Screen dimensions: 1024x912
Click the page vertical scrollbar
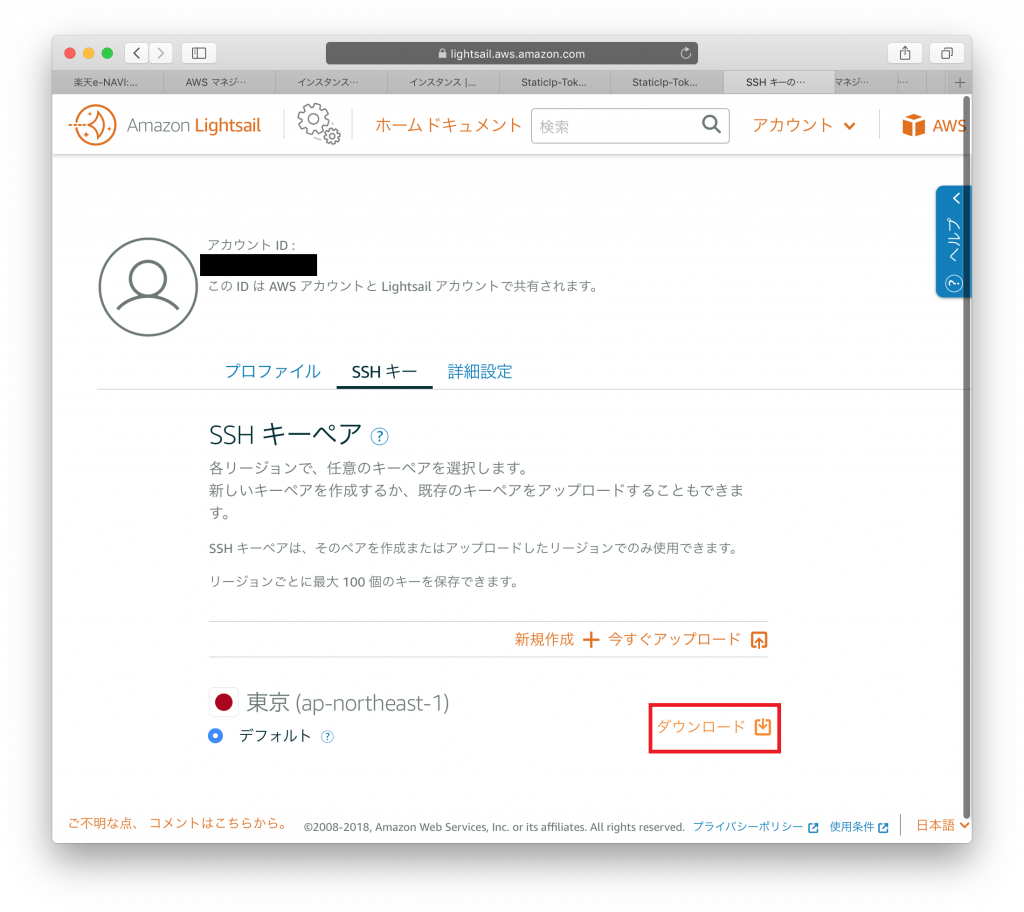[967, 457]
